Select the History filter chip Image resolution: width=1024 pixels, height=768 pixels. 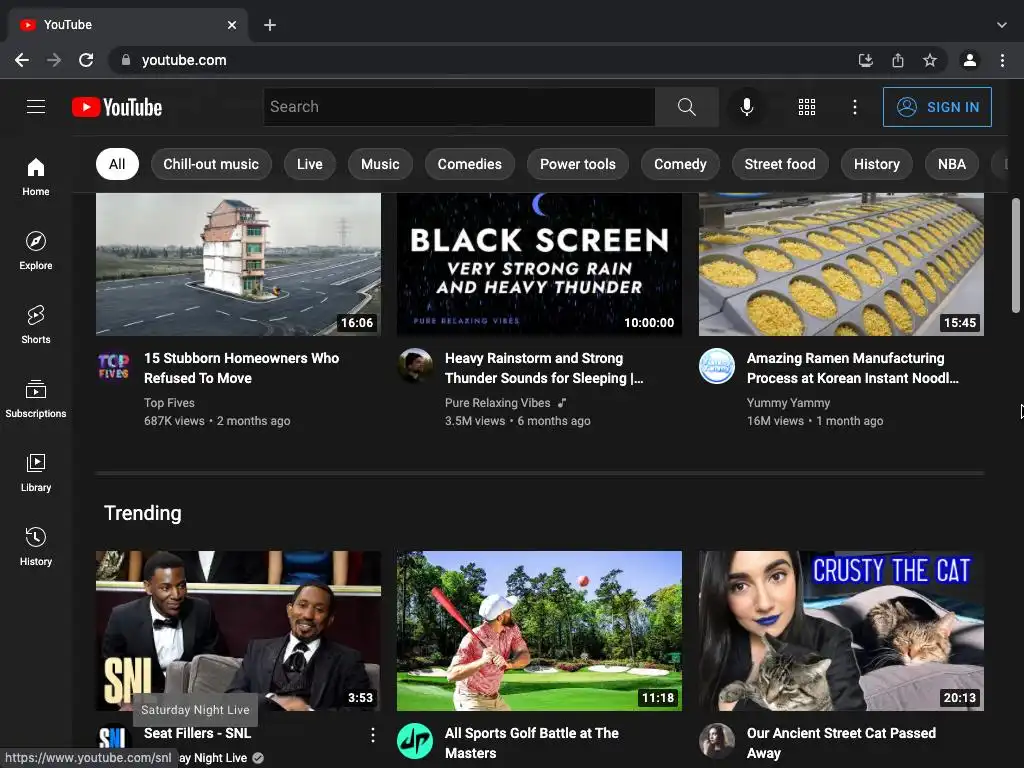(x=876, y=164)
